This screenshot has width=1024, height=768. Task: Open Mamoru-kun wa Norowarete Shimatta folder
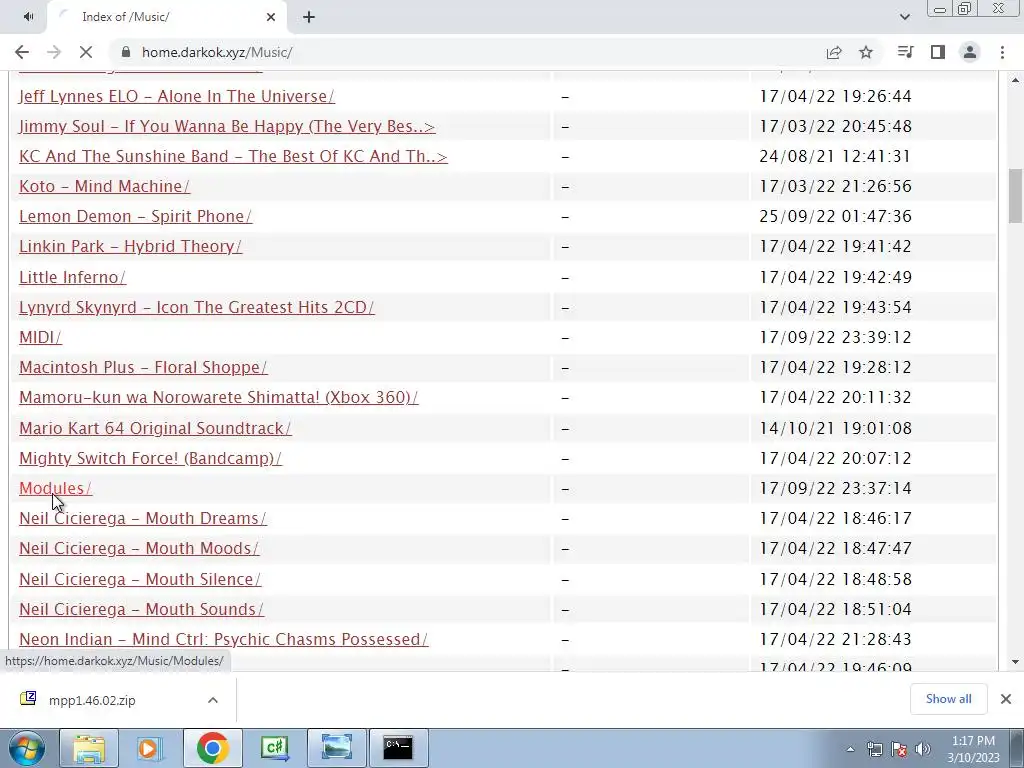[219, 397]
